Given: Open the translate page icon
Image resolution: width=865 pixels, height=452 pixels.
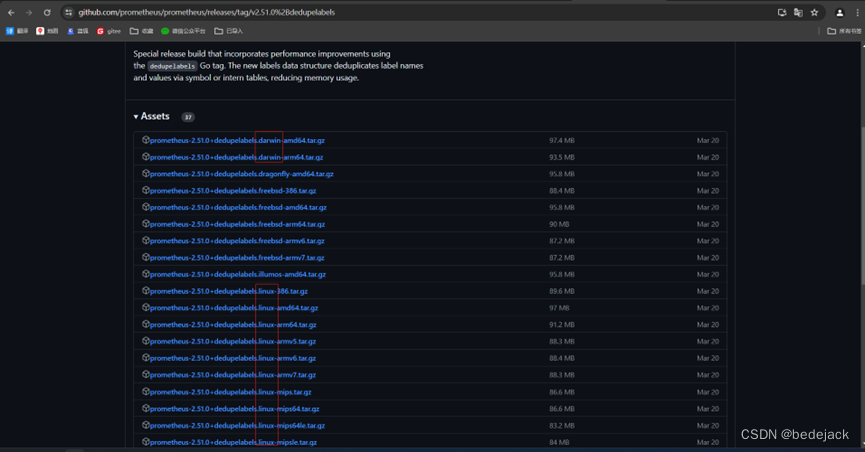Looking at the screenshot, I should [798, 12].
